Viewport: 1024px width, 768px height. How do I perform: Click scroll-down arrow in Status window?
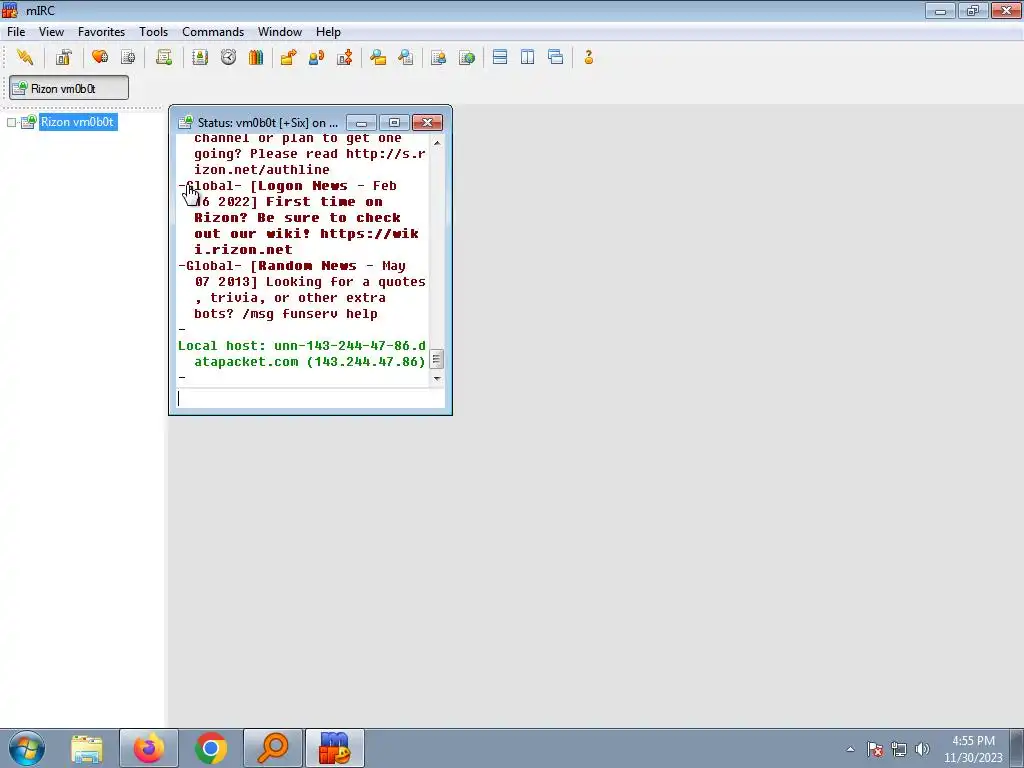pos(437,378)
